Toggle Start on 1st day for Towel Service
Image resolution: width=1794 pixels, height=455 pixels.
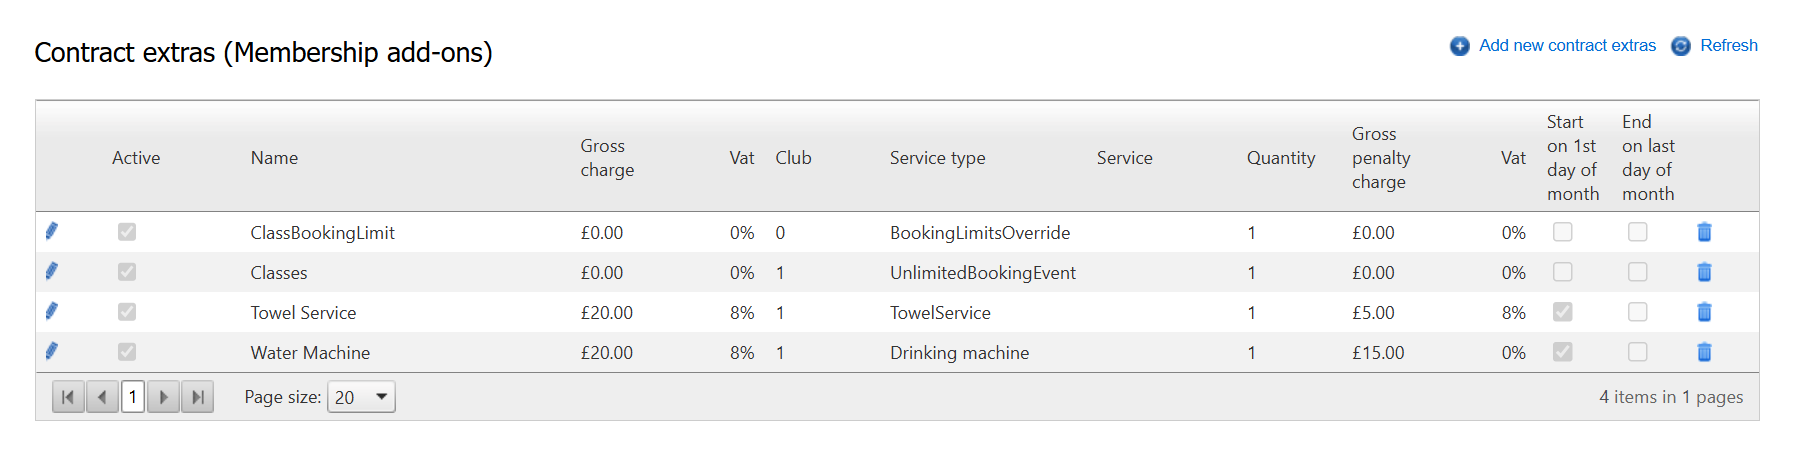tap(1562, 312)
